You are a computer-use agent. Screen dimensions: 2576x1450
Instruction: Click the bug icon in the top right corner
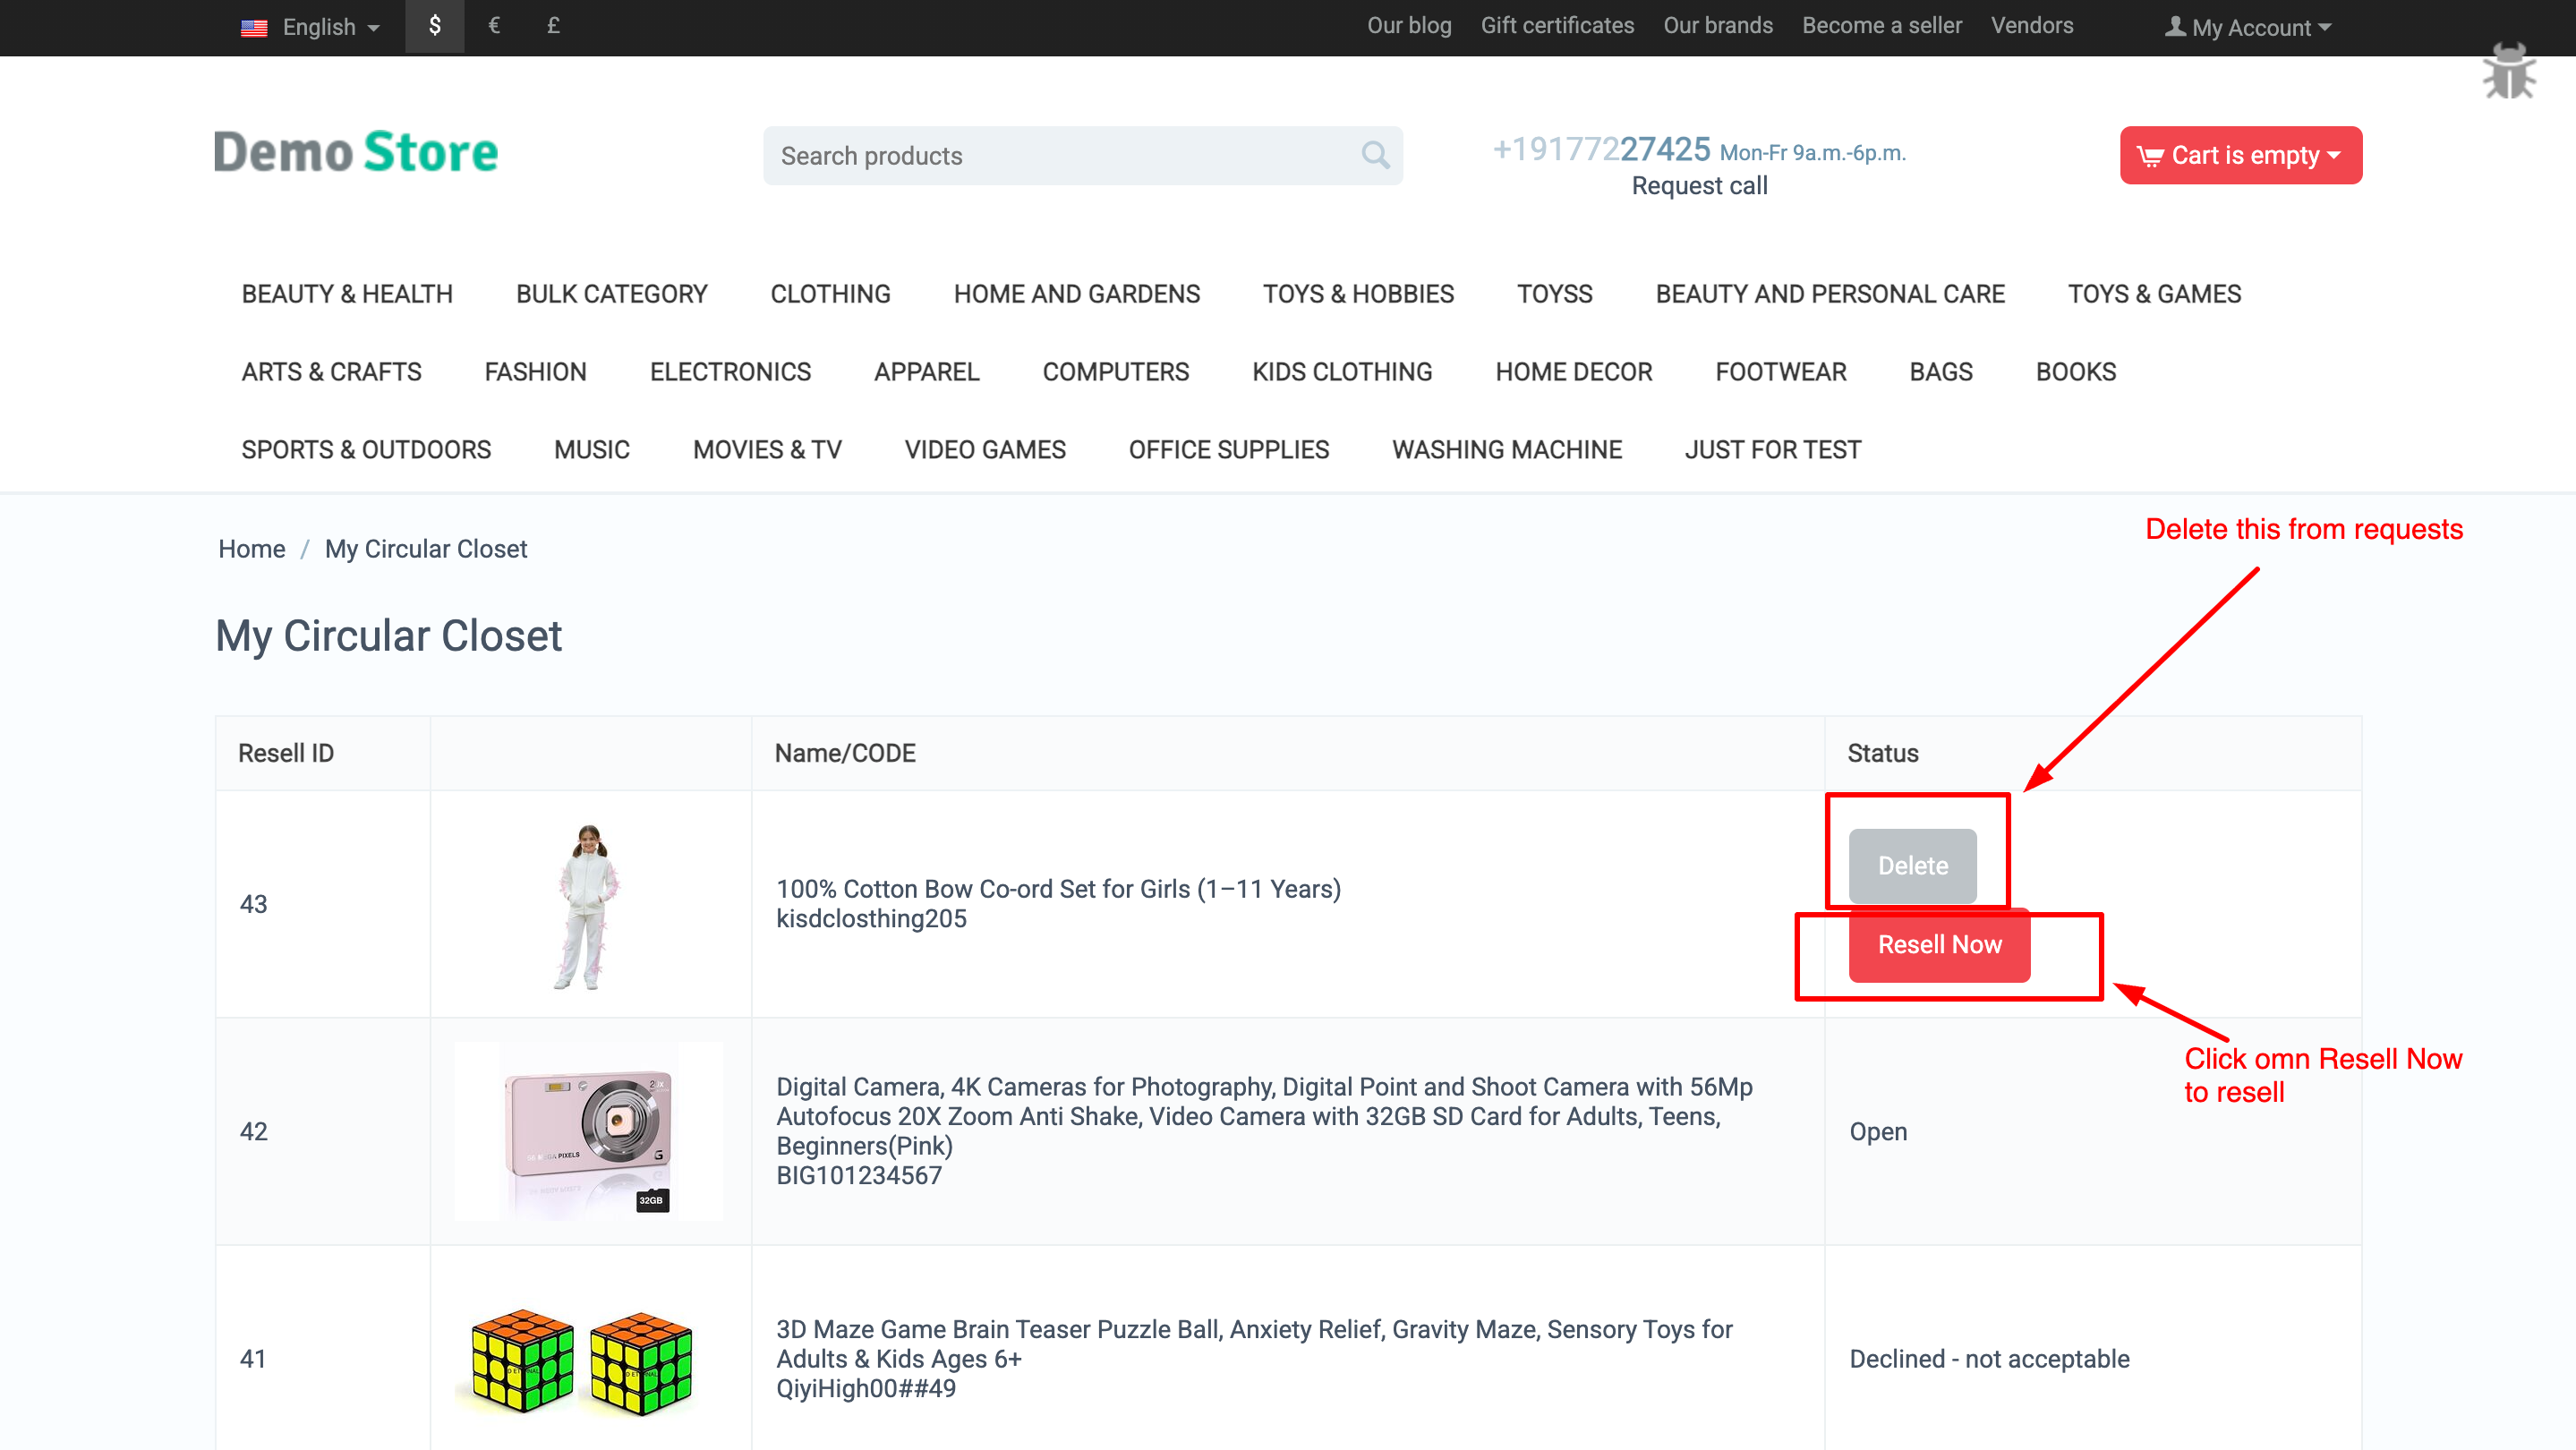[x=2511, y=70]
